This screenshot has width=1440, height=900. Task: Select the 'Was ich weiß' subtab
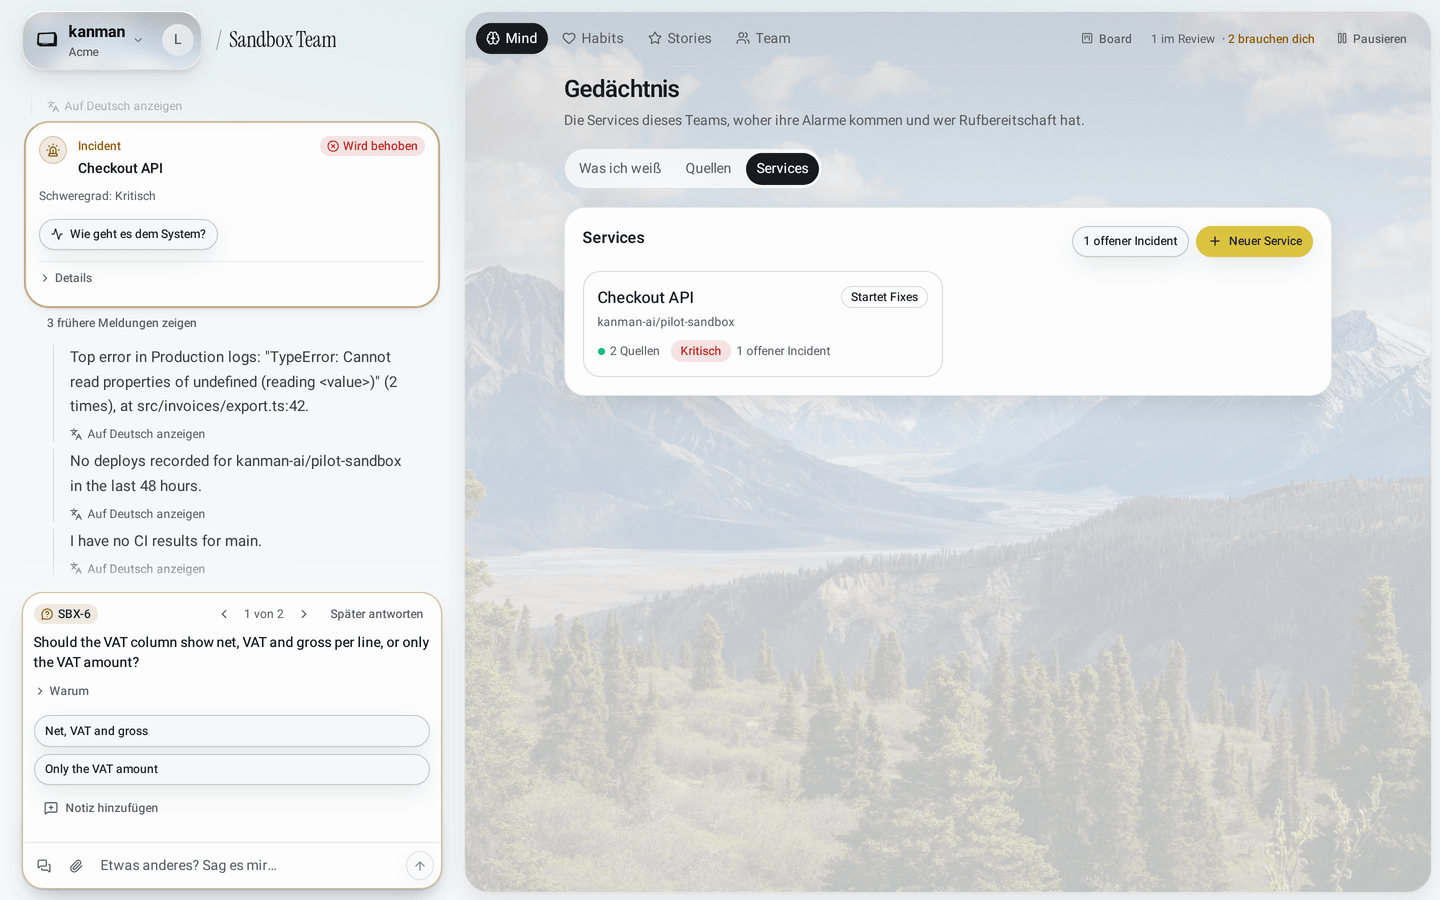coord(620,168)
